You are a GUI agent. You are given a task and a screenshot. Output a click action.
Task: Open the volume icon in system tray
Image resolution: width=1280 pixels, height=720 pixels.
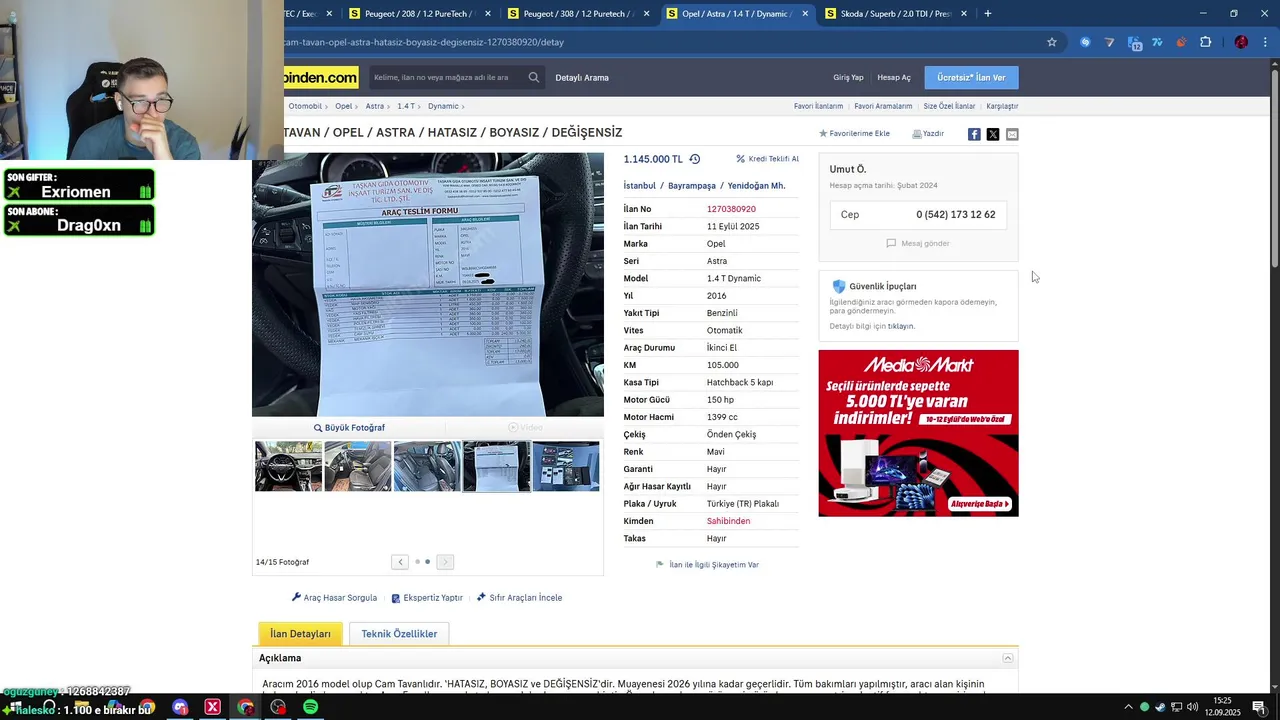coord(1192,707)
